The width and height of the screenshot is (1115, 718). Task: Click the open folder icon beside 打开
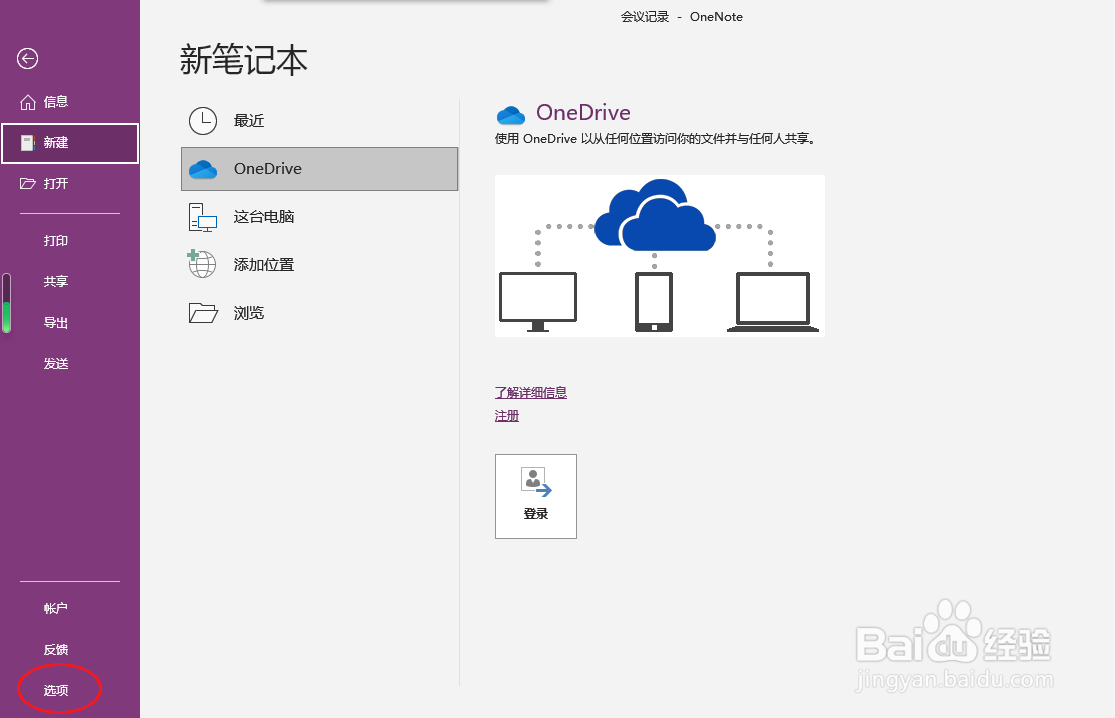click(x=28, y=183)
